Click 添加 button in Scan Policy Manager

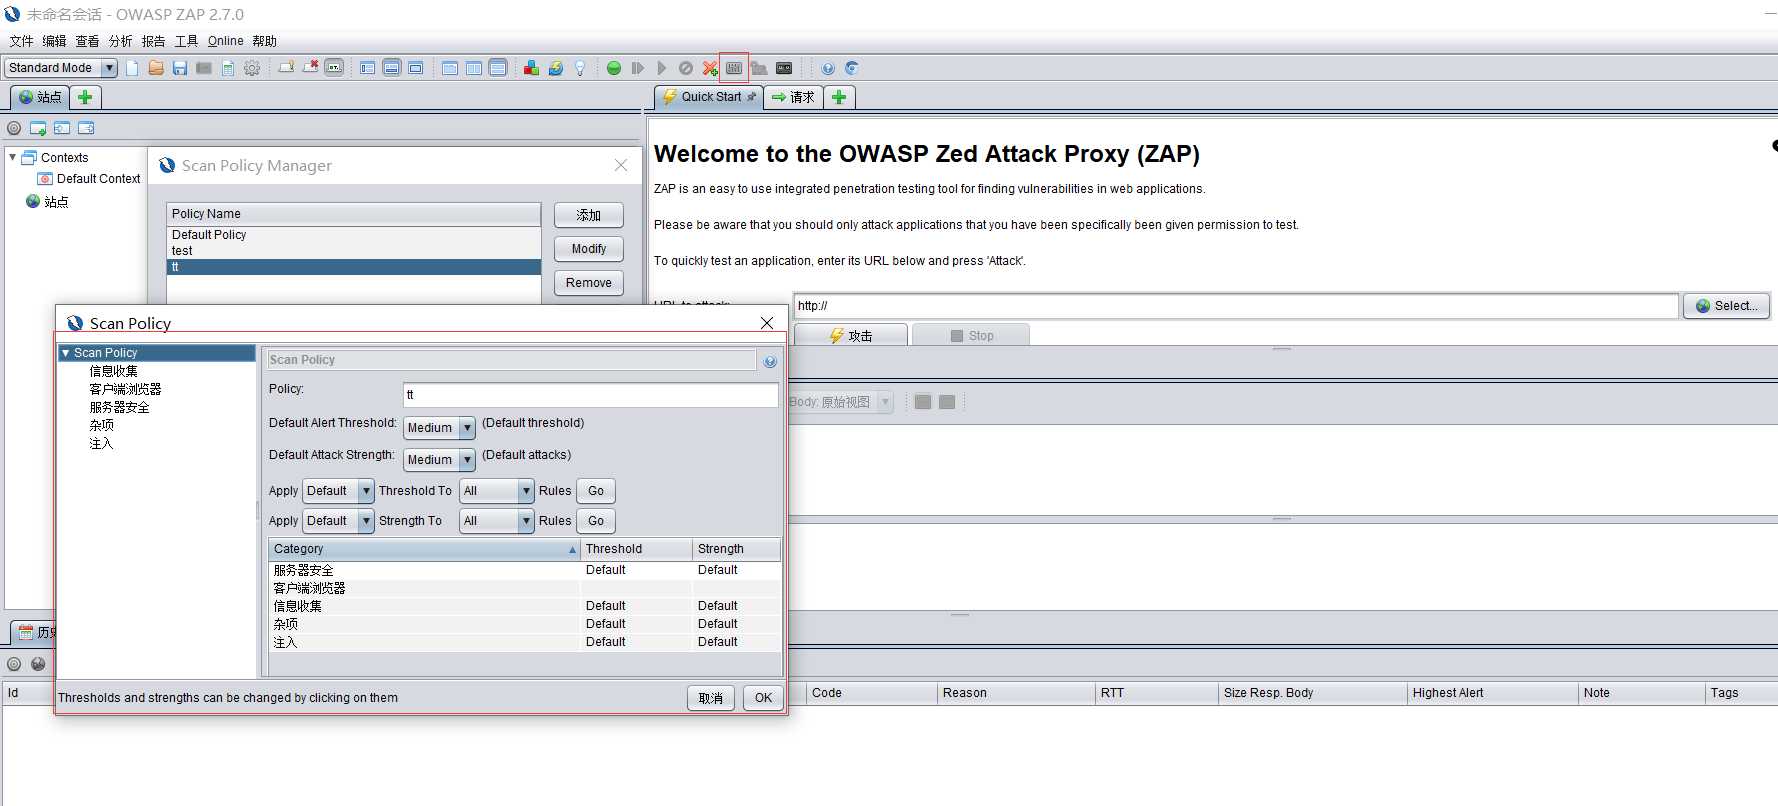click(589, 215)
